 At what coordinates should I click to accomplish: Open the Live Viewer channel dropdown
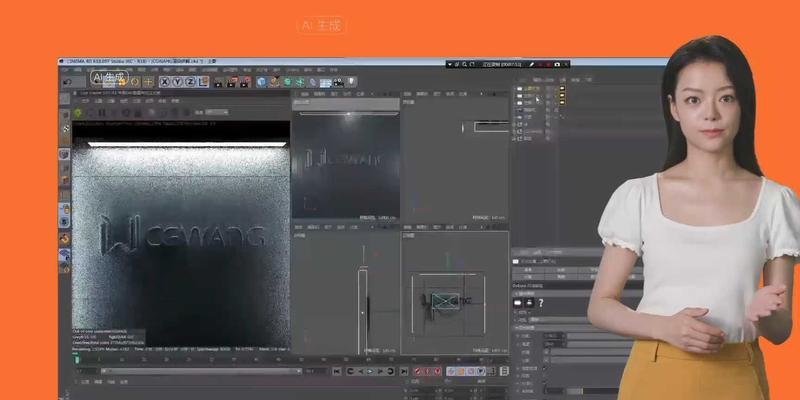point(216,112)
